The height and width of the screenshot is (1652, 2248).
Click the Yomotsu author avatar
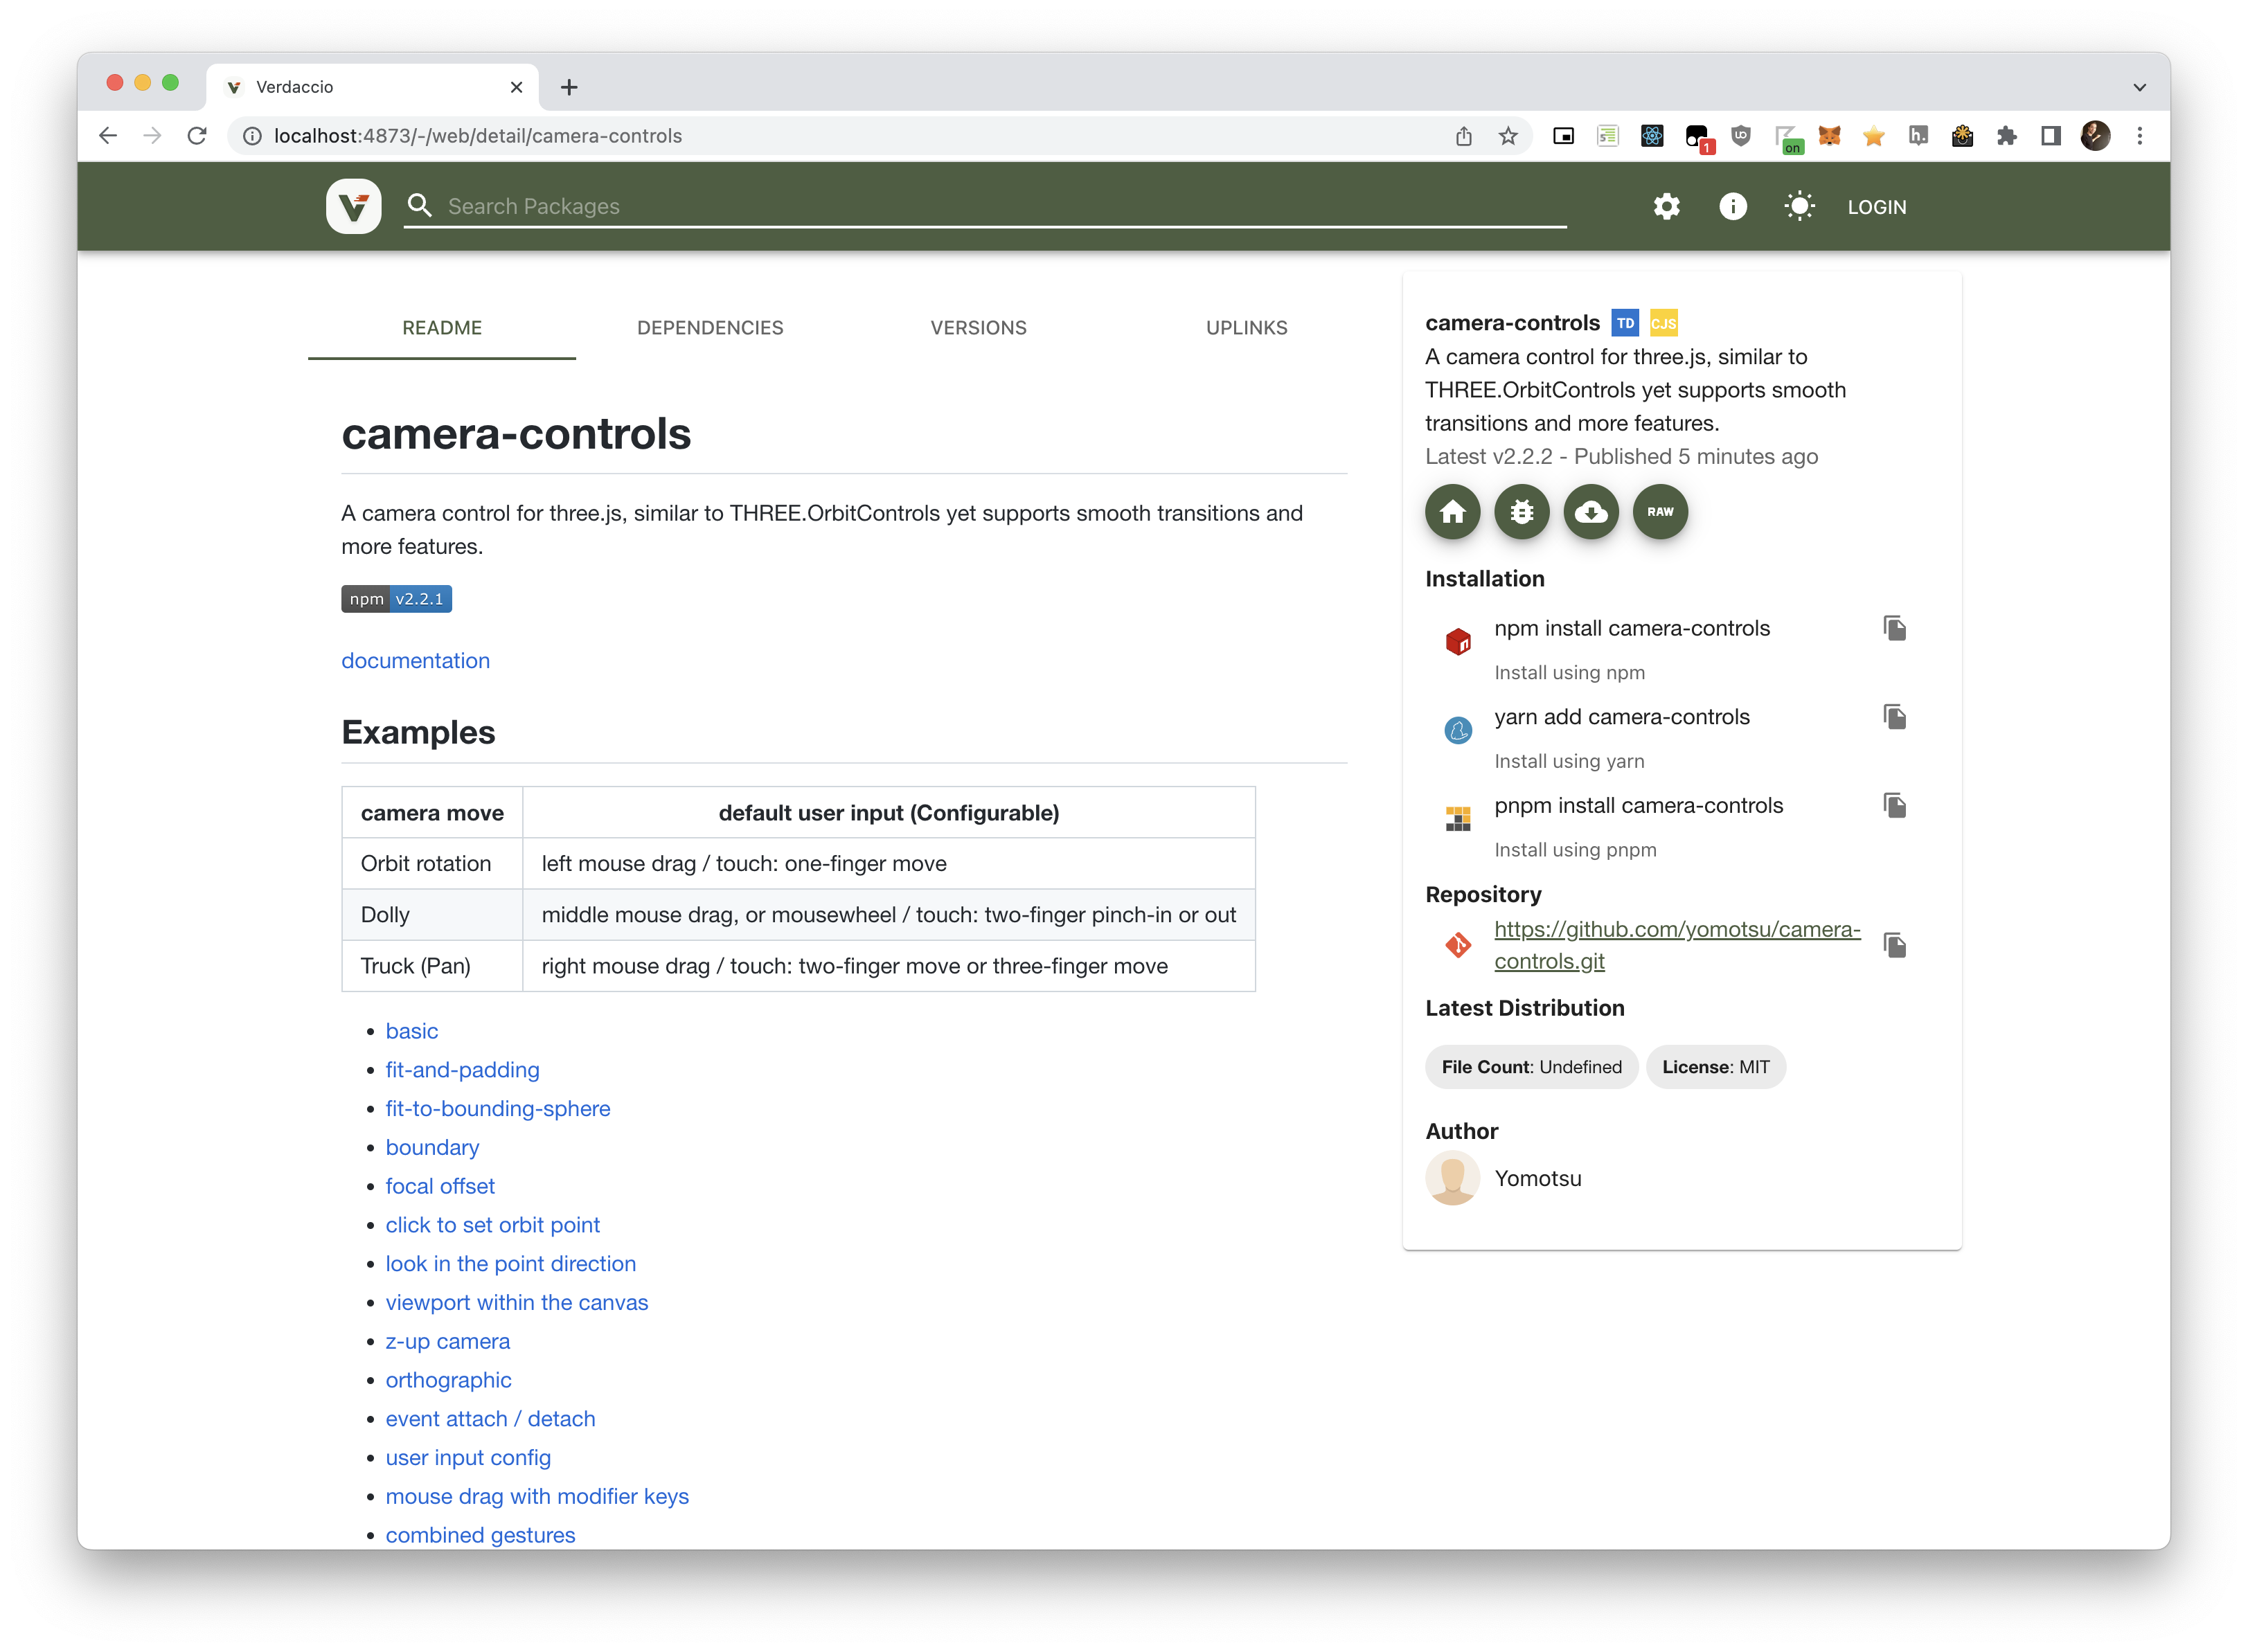1452,1178
